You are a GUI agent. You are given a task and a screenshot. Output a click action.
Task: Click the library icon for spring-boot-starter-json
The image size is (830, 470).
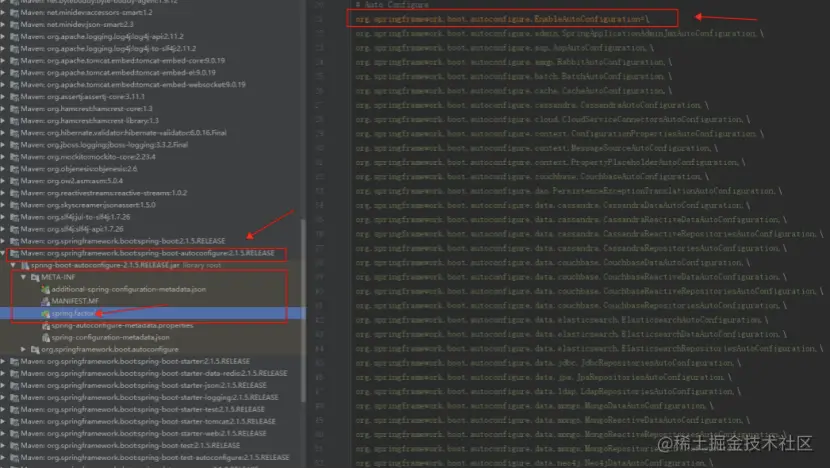tap(15, 385)
